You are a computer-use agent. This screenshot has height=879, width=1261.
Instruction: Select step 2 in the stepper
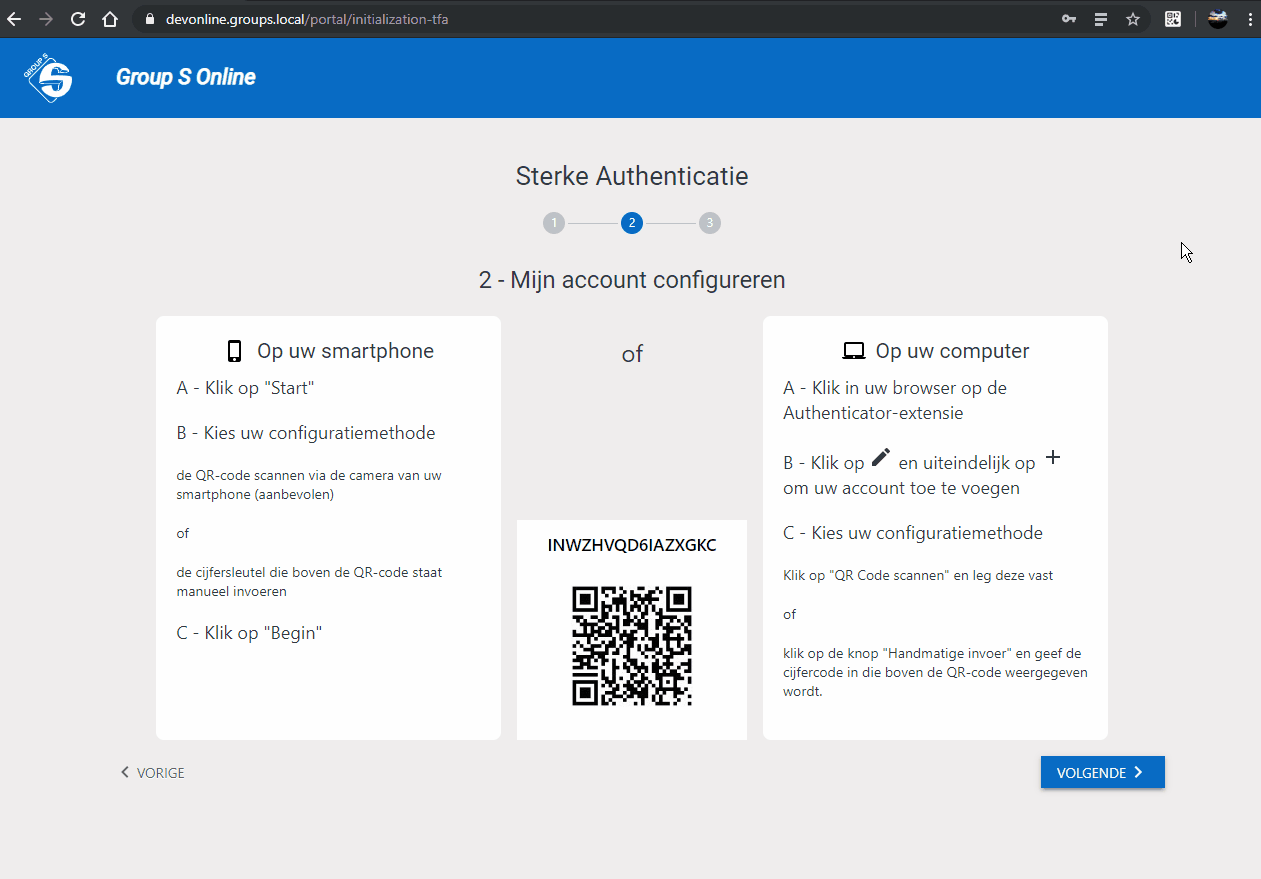tap(632, 223)
